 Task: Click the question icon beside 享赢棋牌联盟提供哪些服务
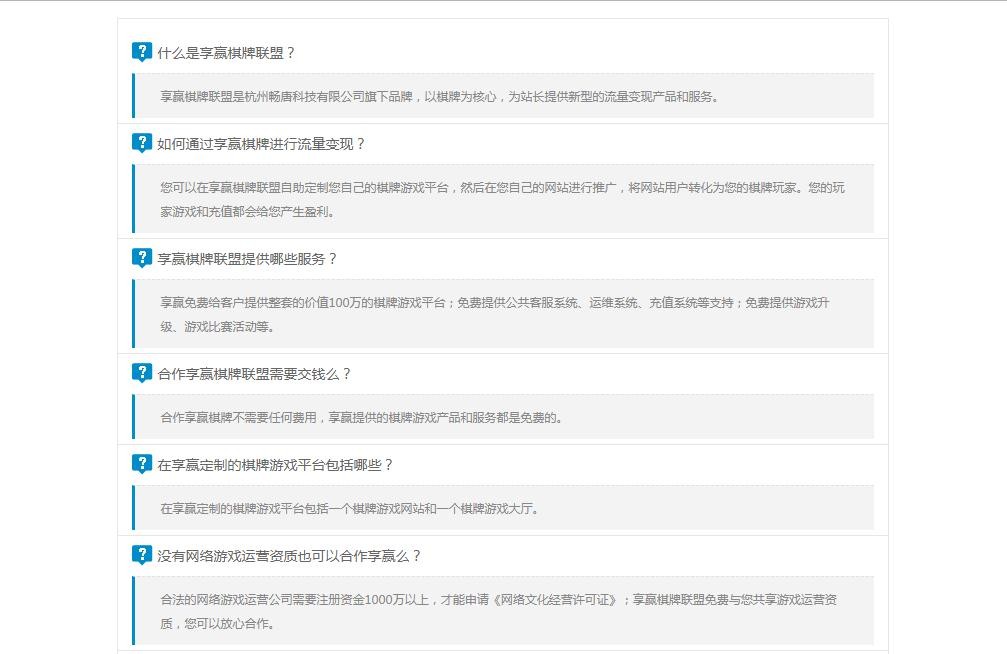(142, 258)
